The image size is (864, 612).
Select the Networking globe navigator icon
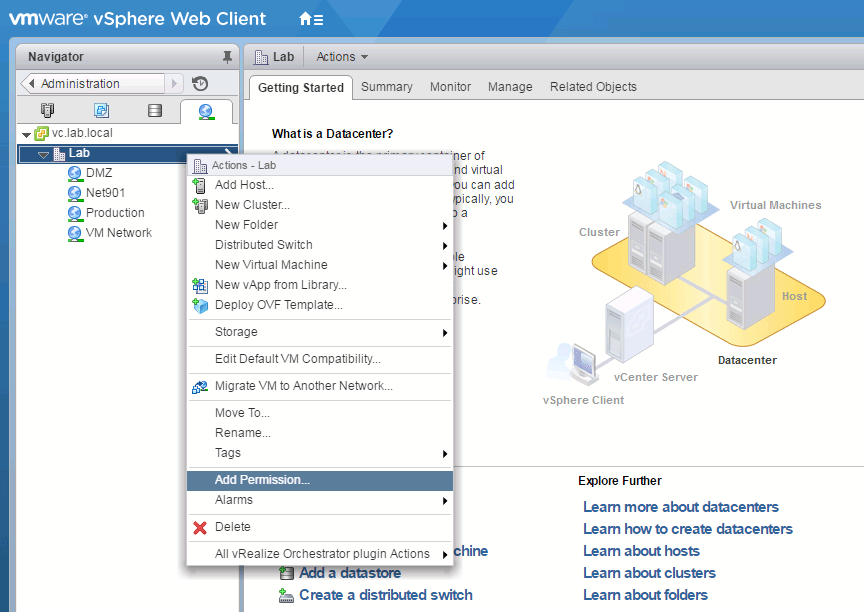(x=204, y=111)
